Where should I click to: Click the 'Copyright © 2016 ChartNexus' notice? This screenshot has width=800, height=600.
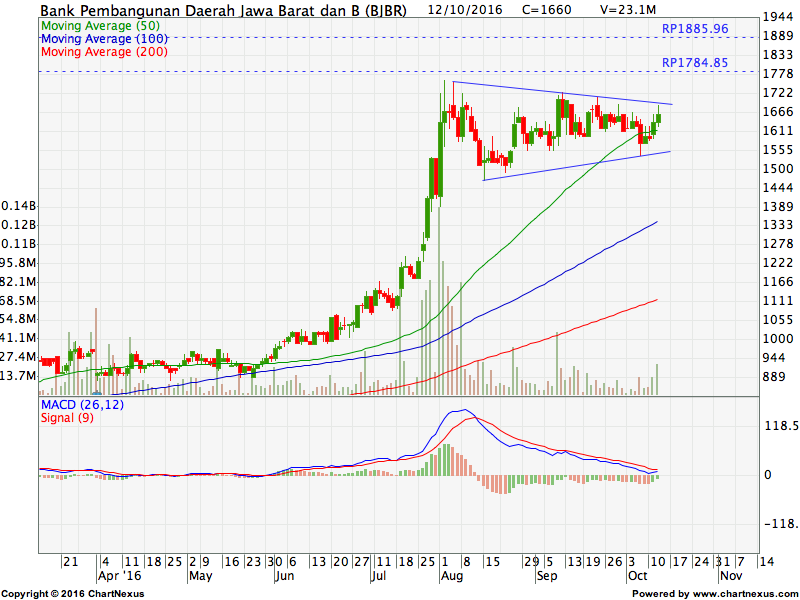pos(73,594)
